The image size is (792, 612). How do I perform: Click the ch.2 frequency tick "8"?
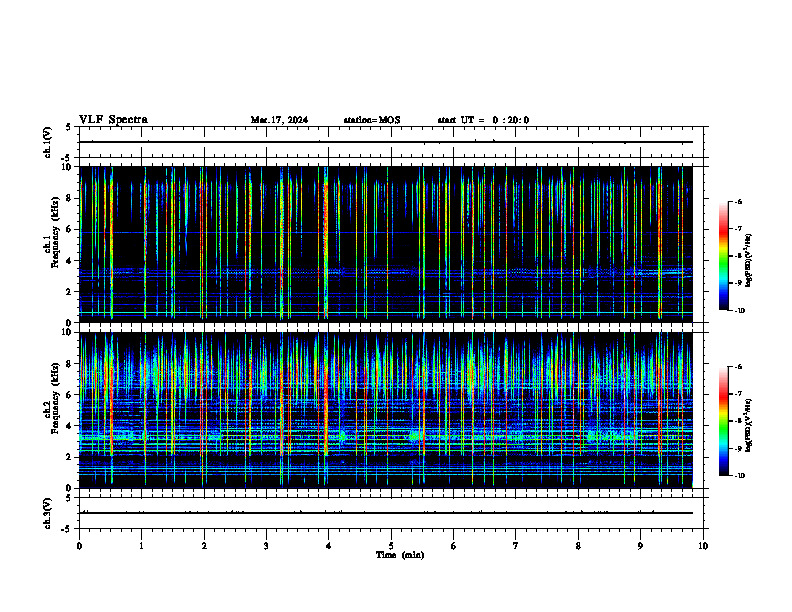70,364
